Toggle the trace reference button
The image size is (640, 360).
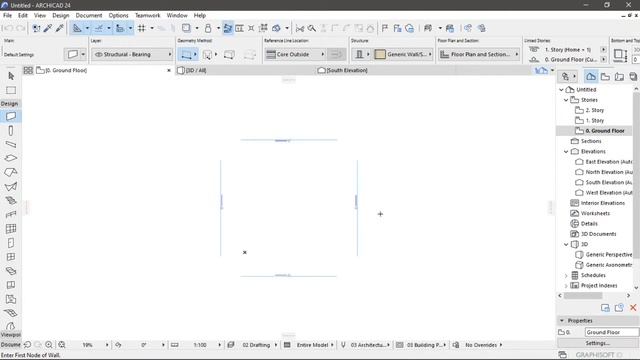pos(186,28)
